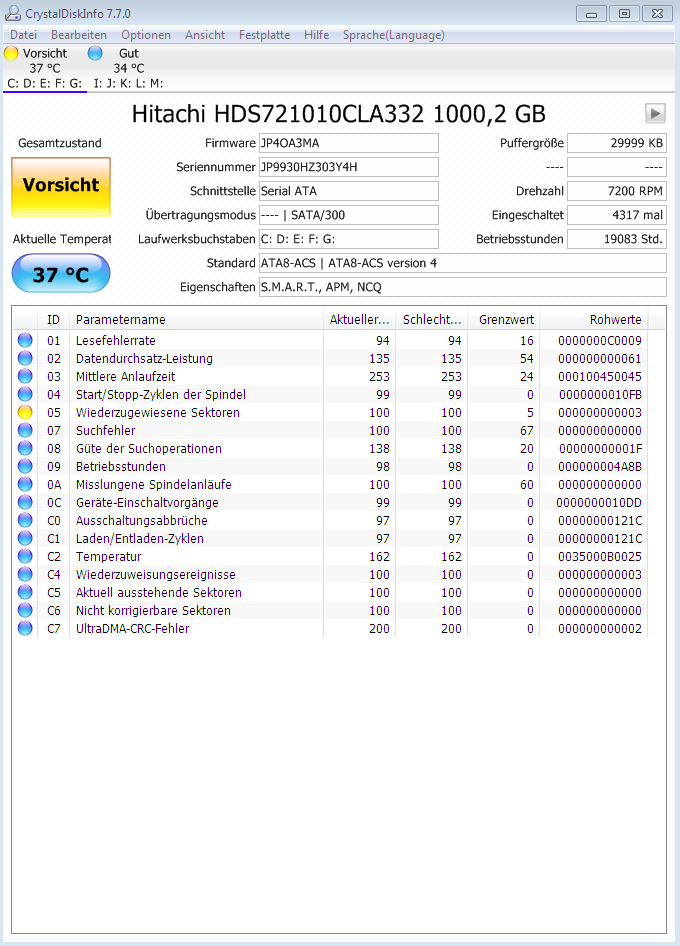Sort by the Parametername column header
Image resolution: width=680 pixels, height=946 pixels.
click(196, 320)
